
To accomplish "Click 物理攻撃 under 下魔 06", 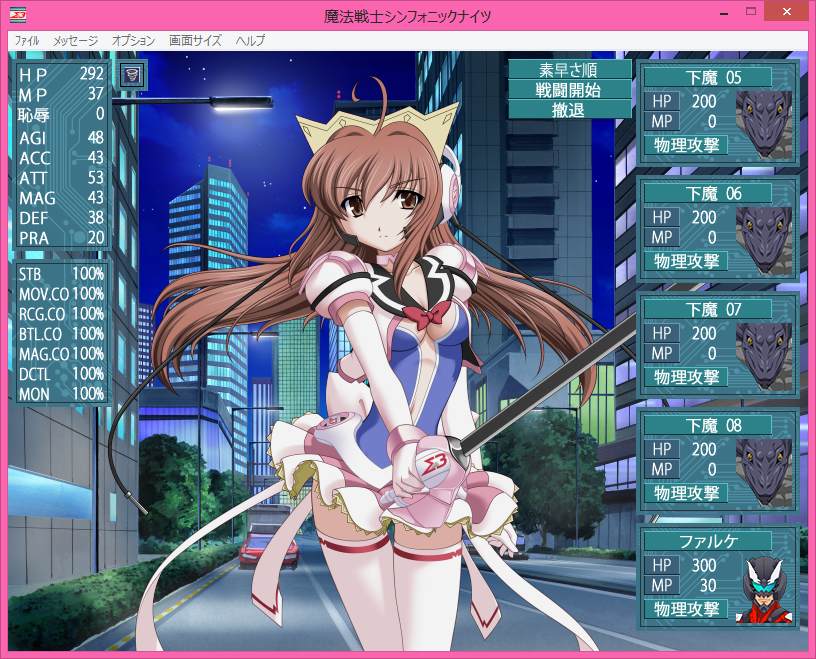I will (686, 261).
